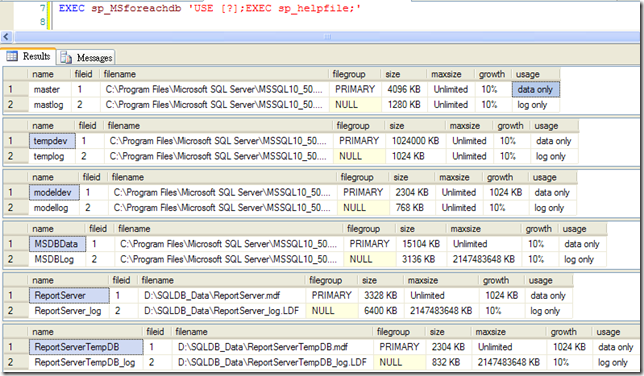Viewport: 644px width, 376px height.
Task: Click the query editor horizontal scrollbar thumb
Action: coord(327,37)
